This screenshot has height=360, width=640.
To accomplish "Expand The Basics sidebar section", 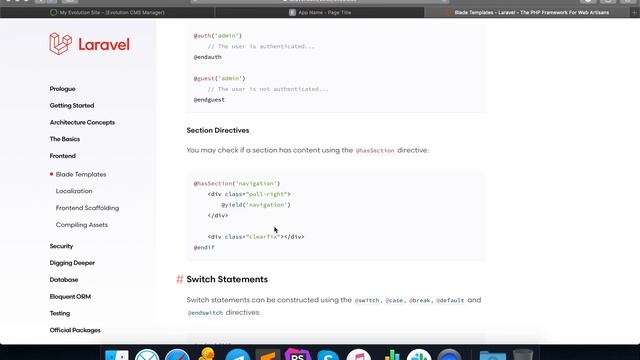I will (64, 139).
